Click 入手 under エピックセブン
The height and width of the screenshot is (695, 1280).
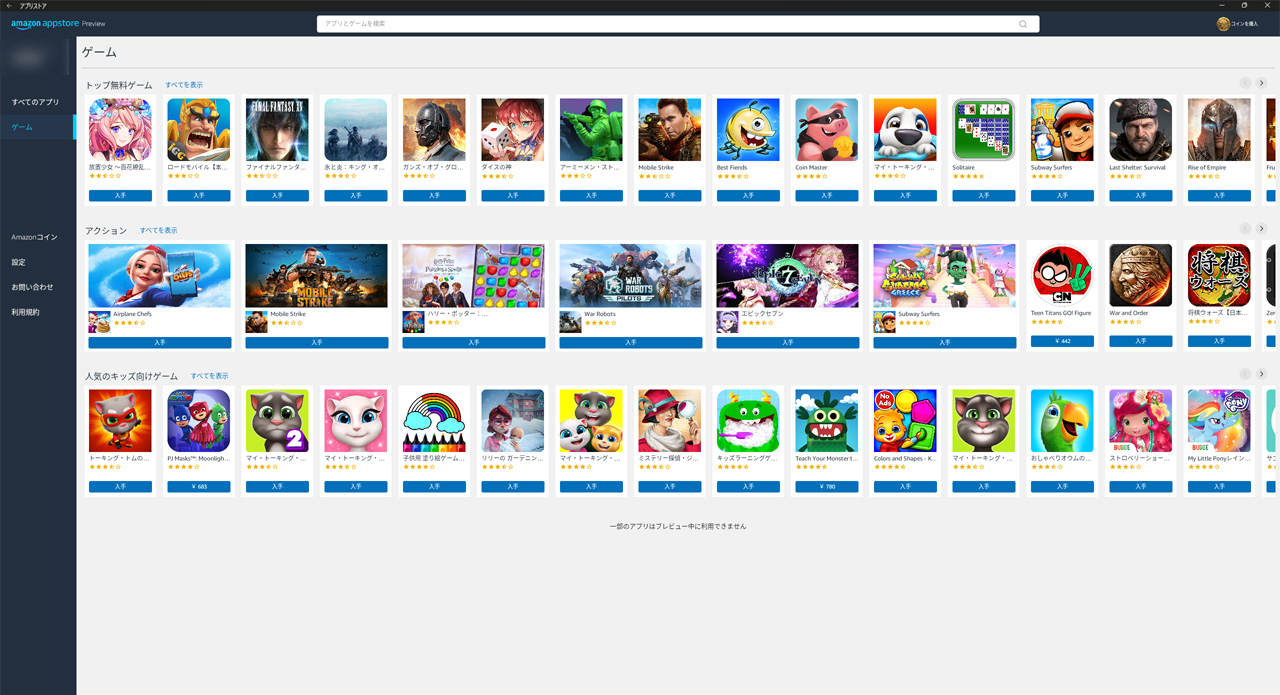[788, 342]
